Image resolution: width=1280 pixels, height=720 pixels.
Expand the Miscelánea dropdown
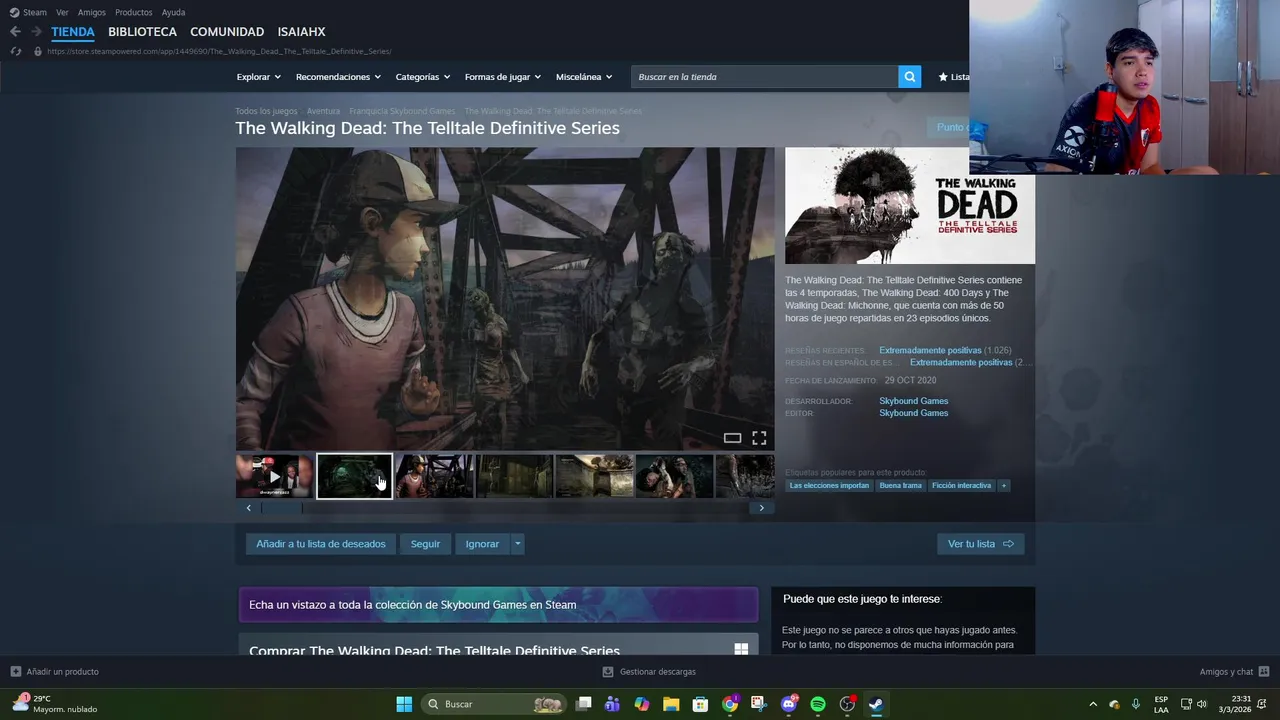click(584, 77)
